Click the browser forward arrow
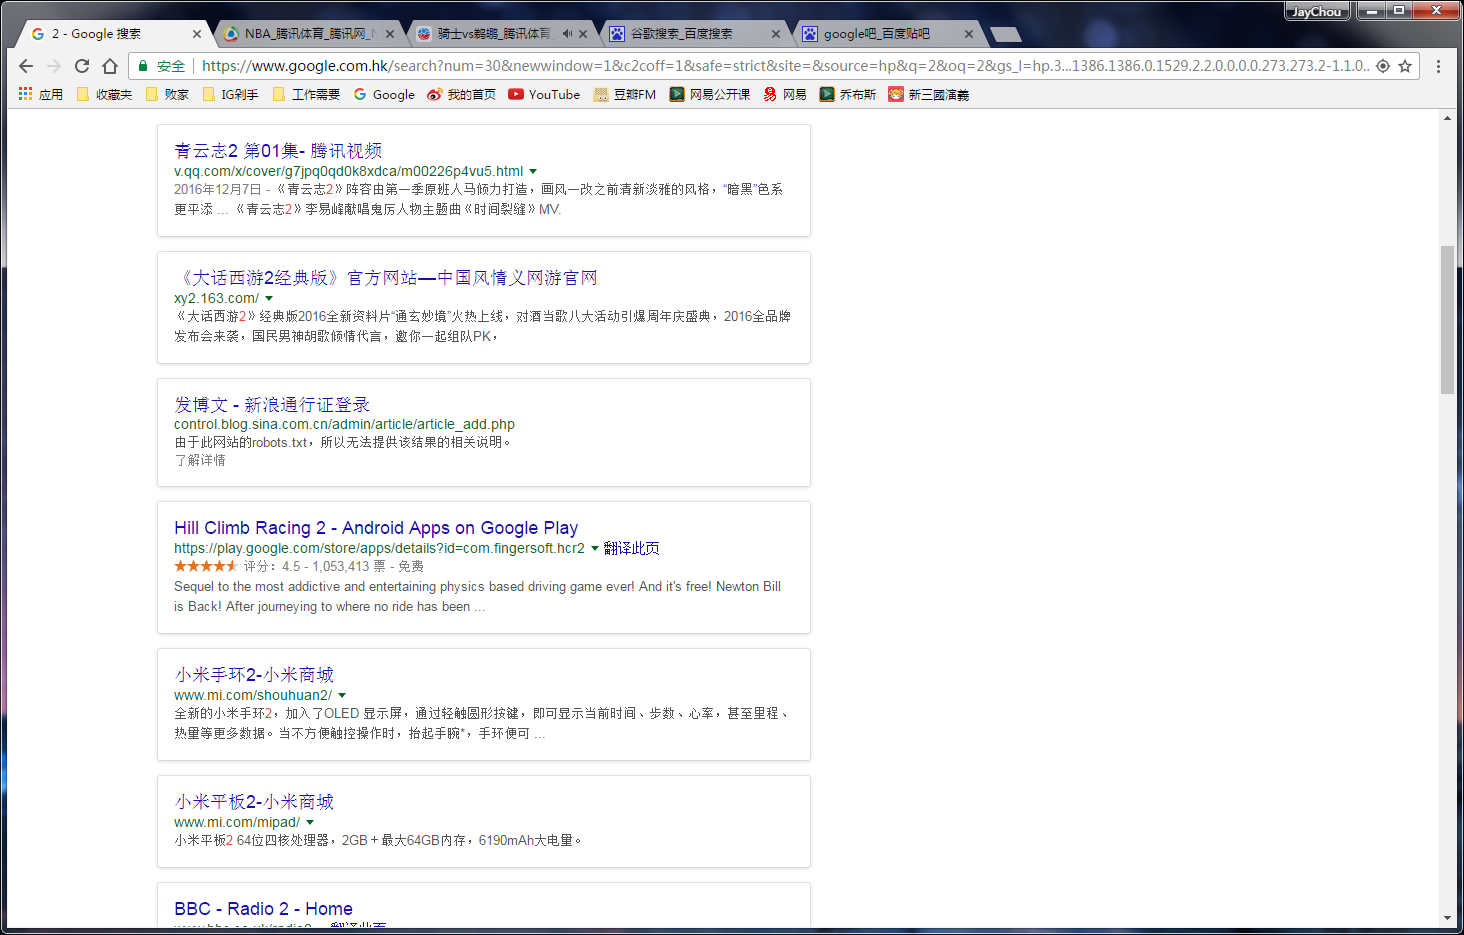 point(54,66)
